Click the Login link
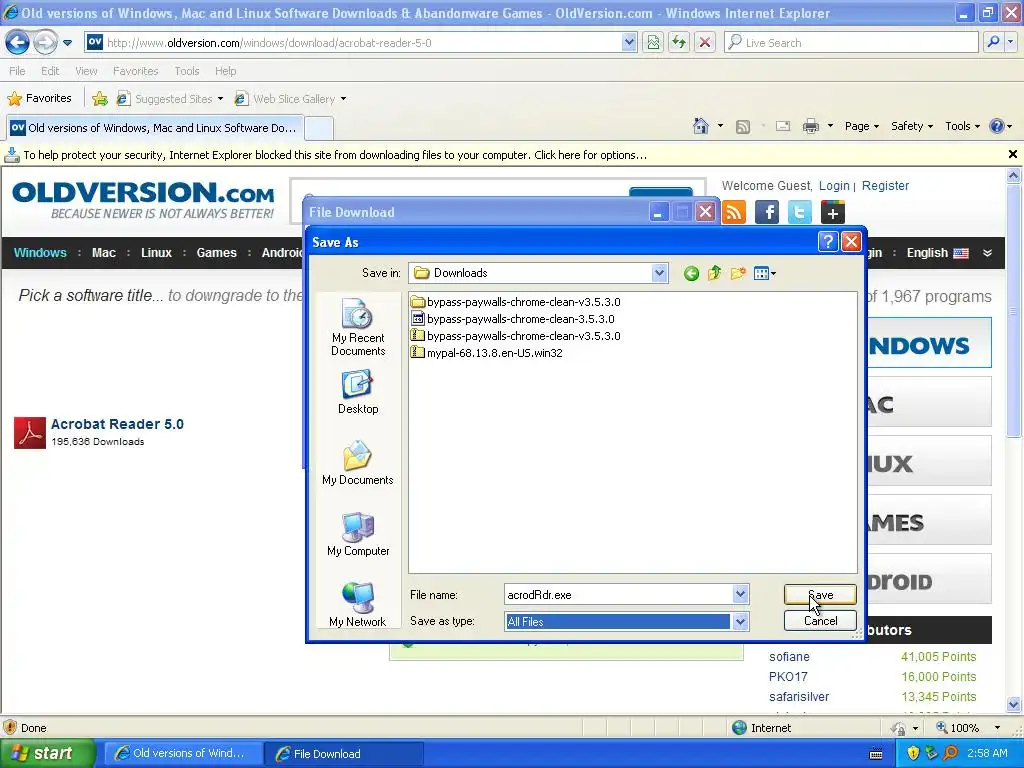 [834, 185]
